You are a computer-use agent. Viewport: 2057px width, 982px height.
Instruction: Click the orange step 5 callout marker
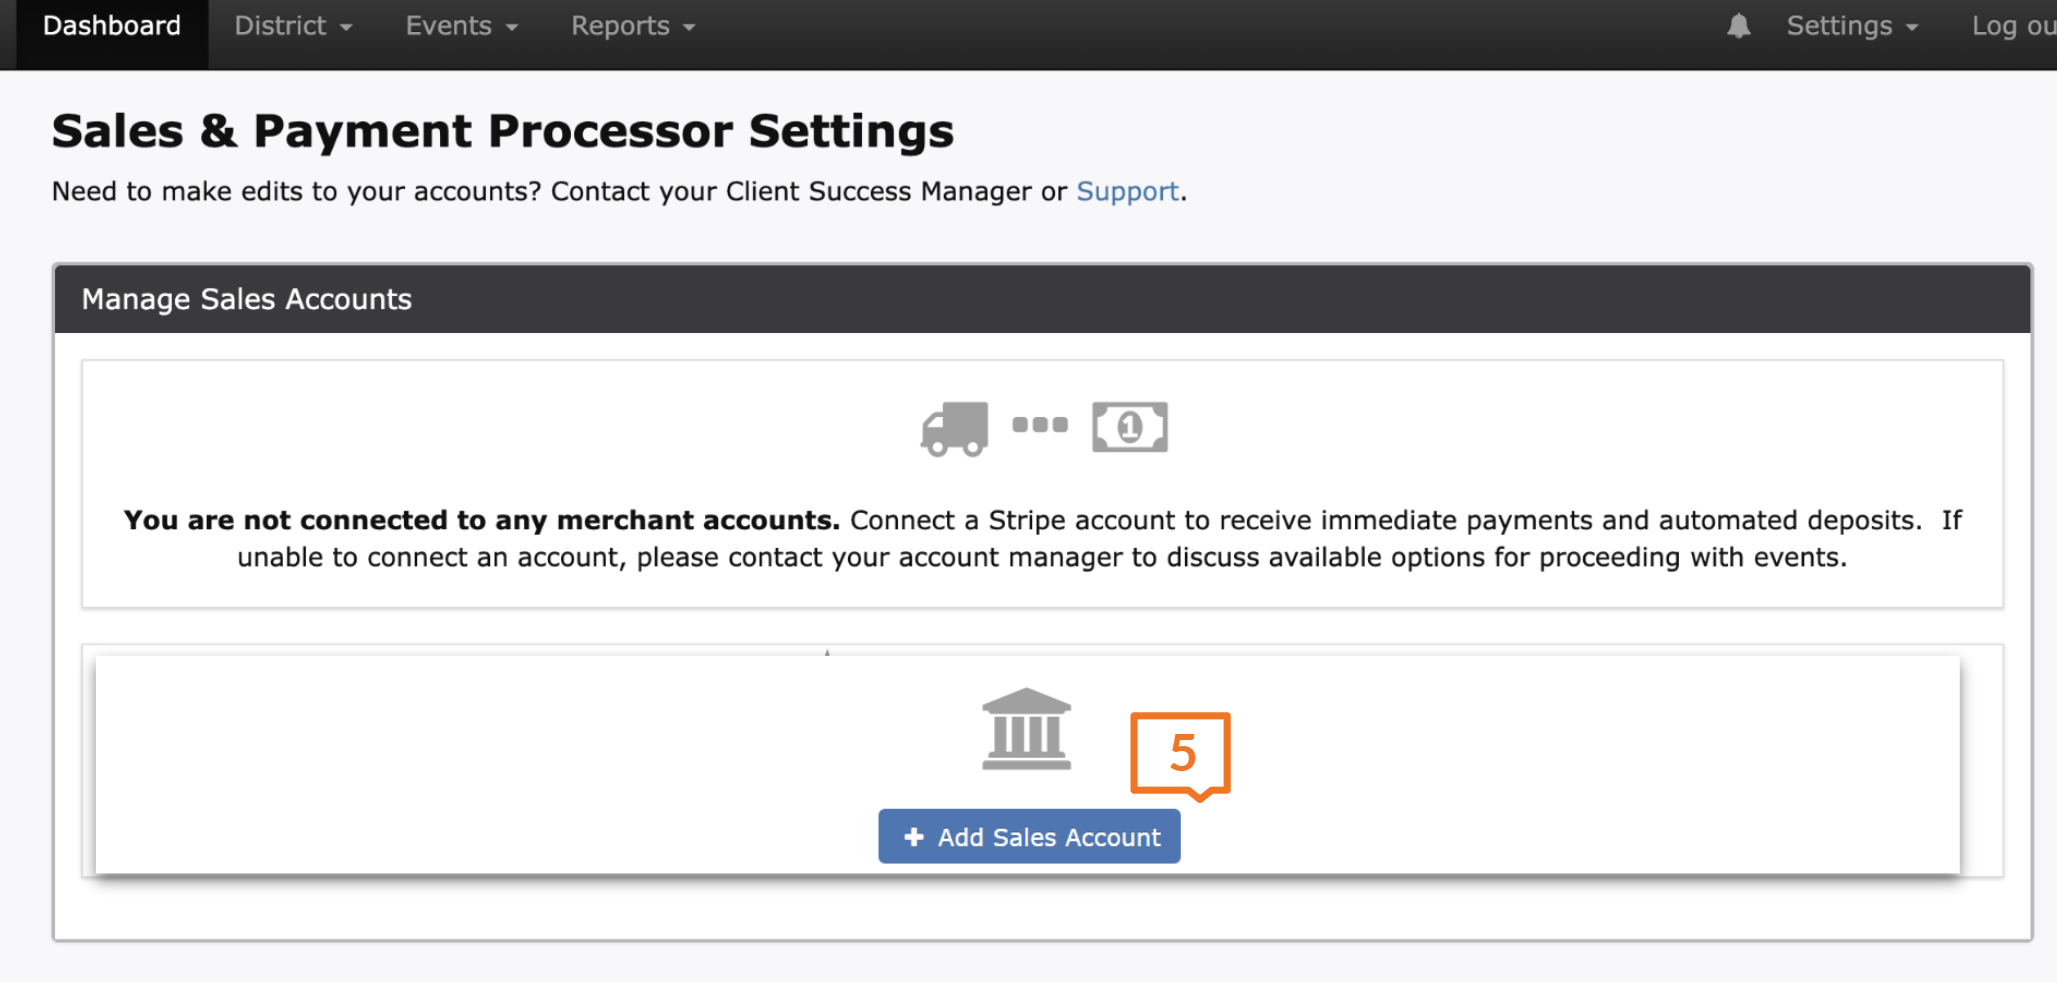point(1181,753)
